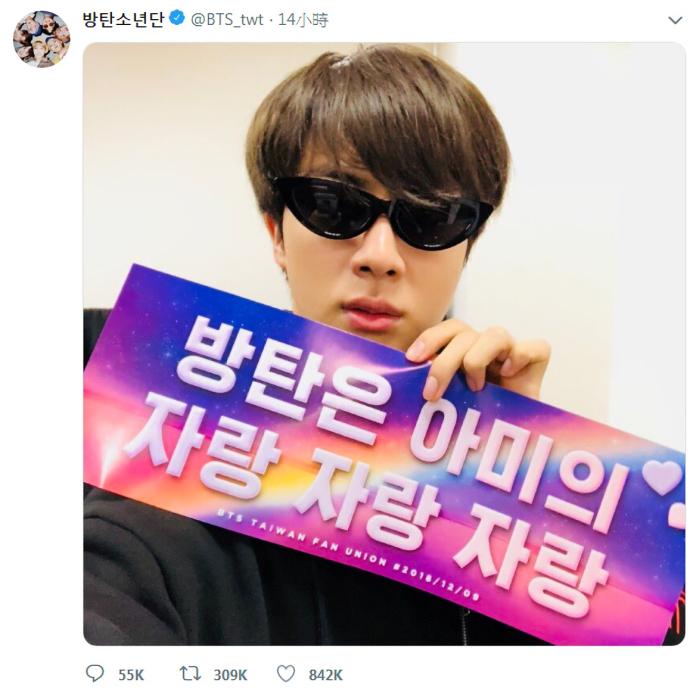Visit the @BTS_twt handle
The height and width of the screenshot is (691, 696).
tap(227, 20)
